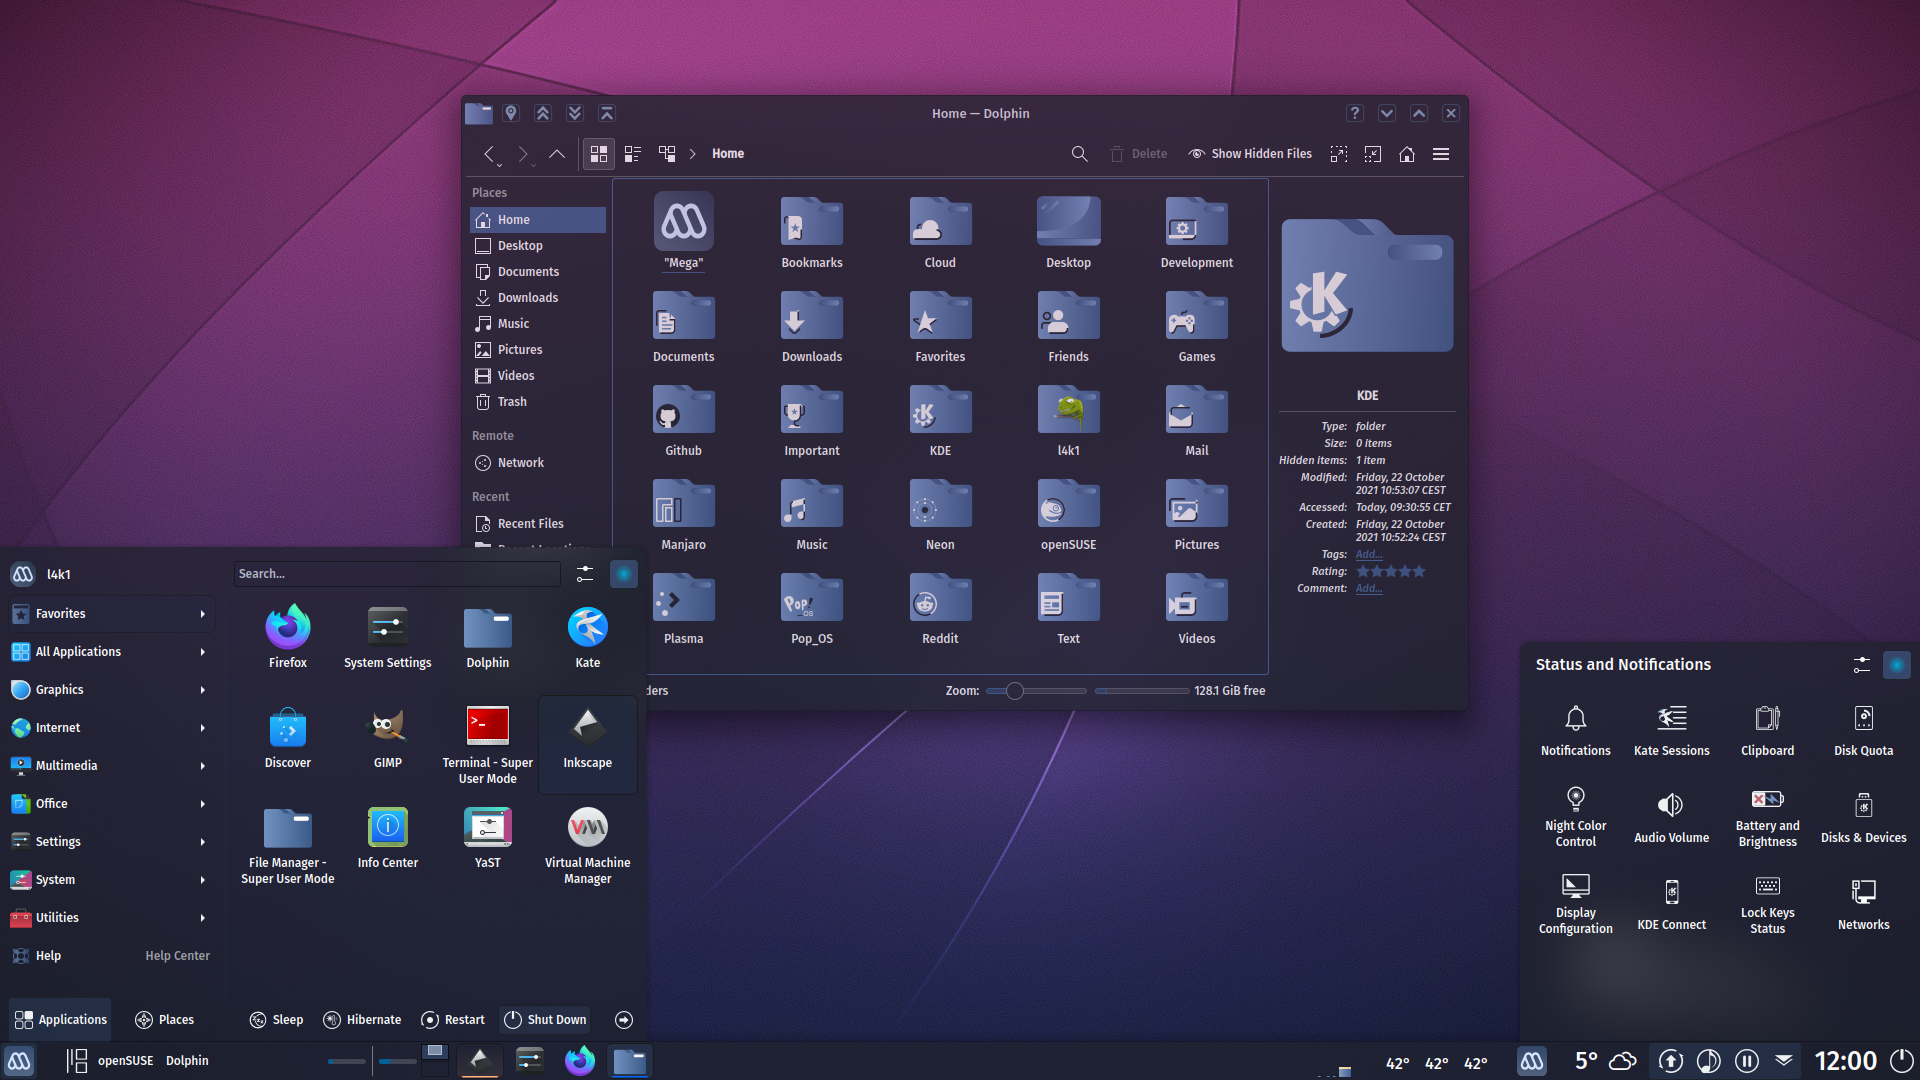1920x1080 pixels.
Task: Toggle pin button on application launcher
Action: tap(624, 573)
